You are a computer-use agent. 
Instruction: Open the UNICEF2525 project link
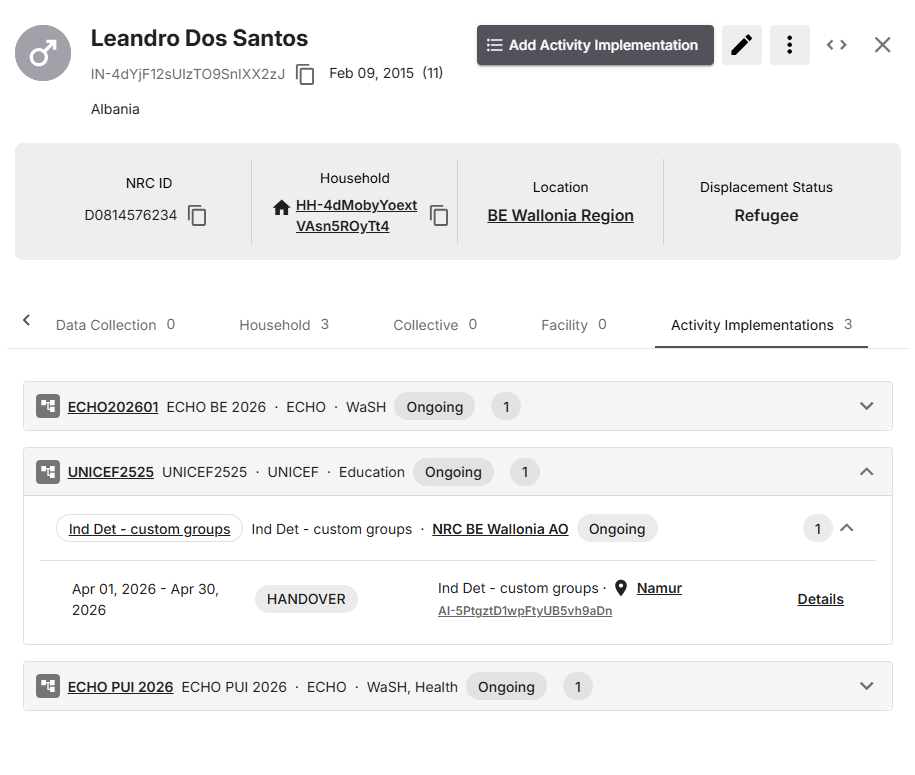111,472
